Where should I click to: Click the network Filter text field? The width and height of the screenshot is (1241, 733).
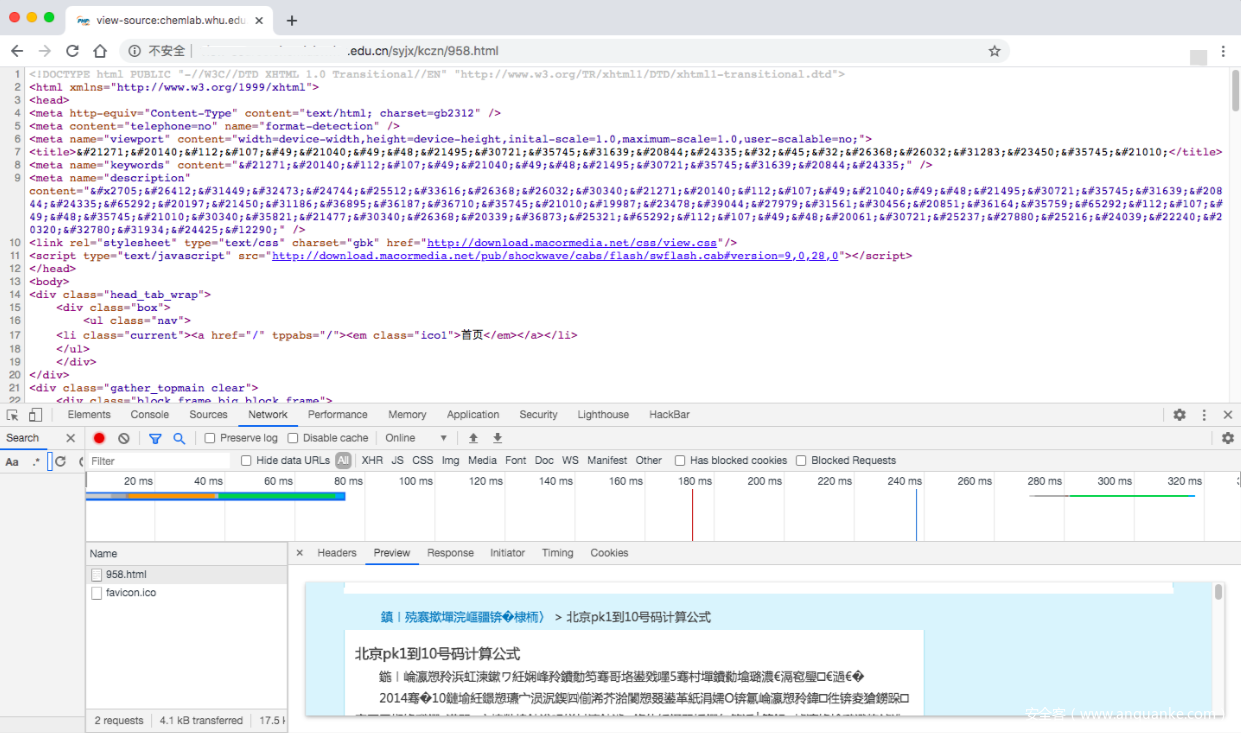(158, 461)
